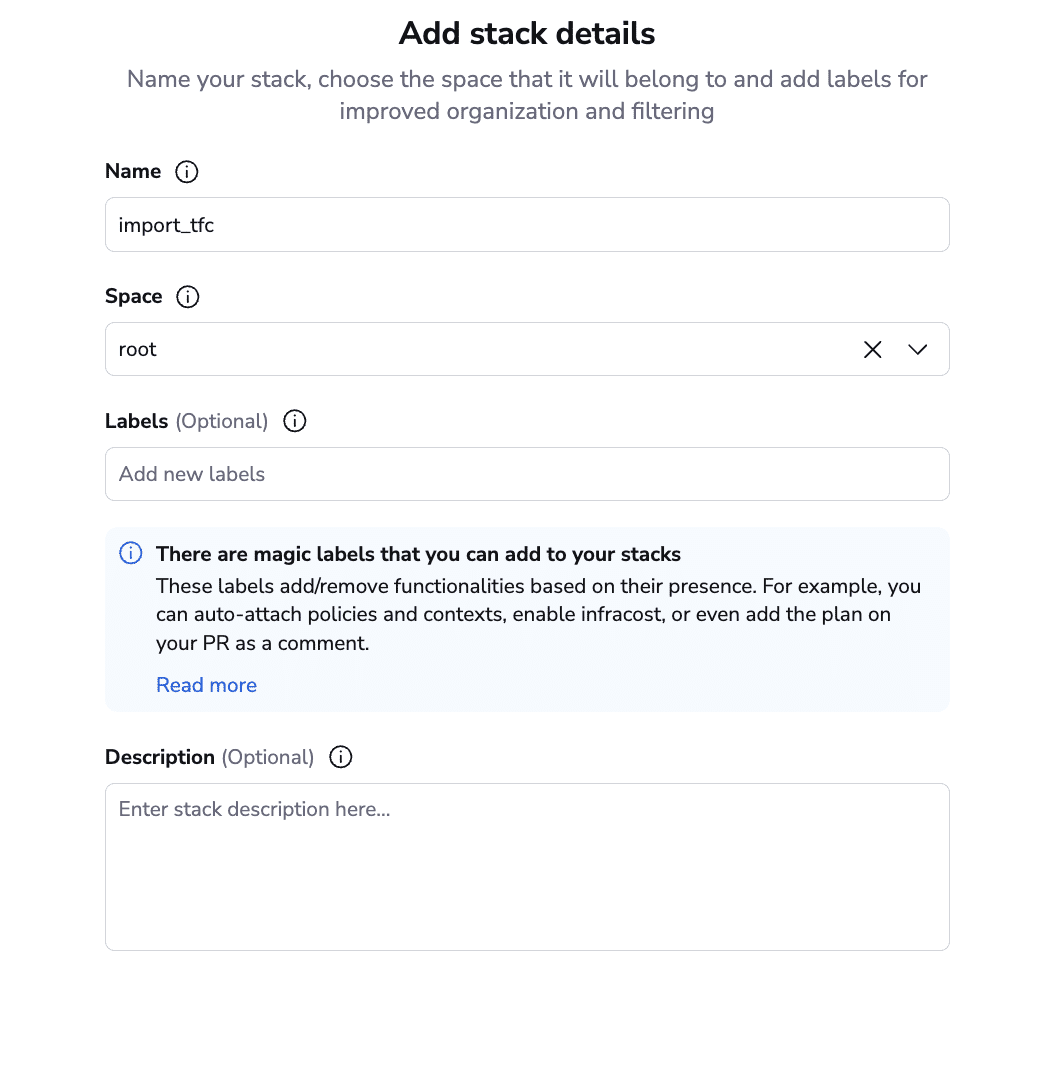Click the Add stack details heading
Viewport: 1038px width, 1082px height.
point(527,34)
